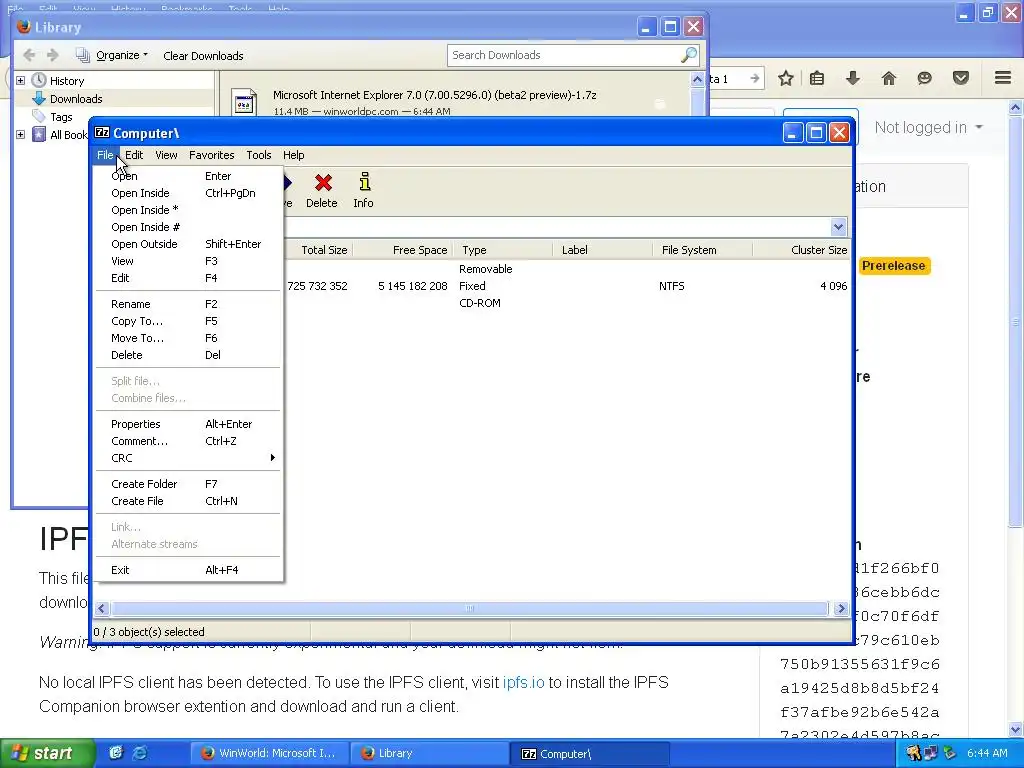Sort by the Cluster Size column header

coord(802,250)
